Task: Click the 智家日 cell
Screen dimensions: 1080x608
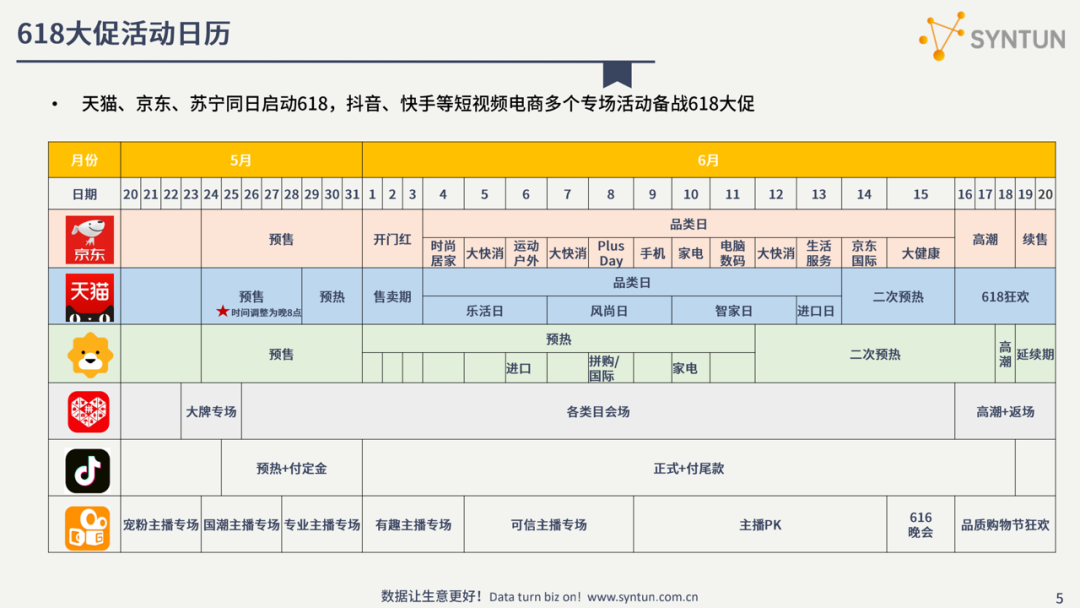Action: (734, 311)
